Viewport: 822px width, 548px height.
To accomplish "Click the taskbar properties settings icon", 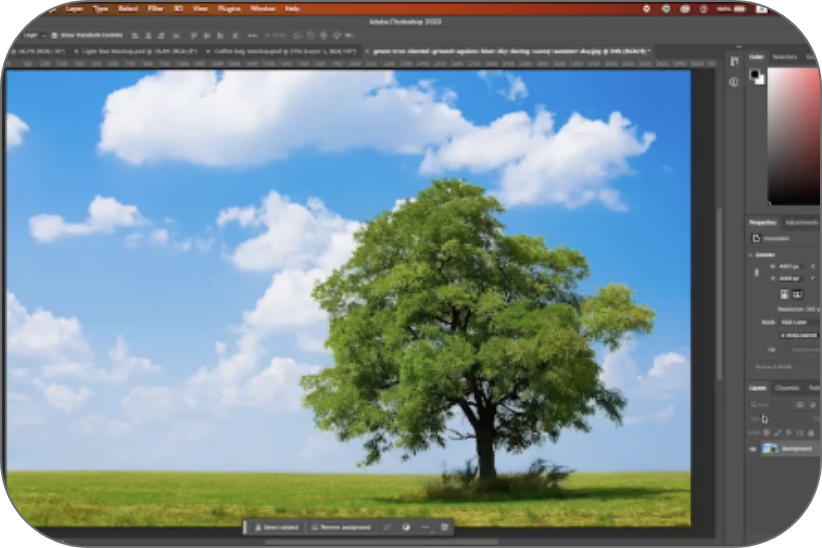I will click(x=444, y=527).
